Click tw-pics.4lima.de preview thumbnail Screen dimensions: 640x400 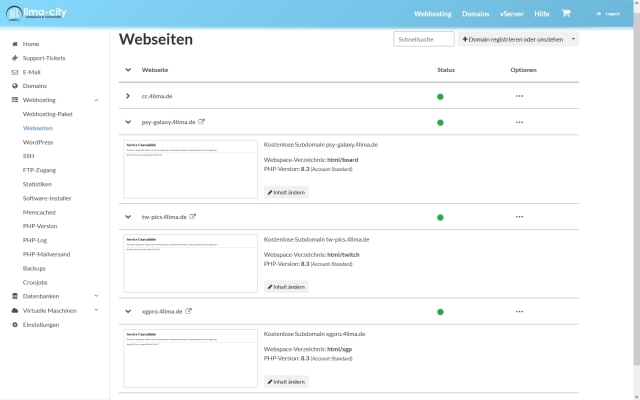(191, 264)
